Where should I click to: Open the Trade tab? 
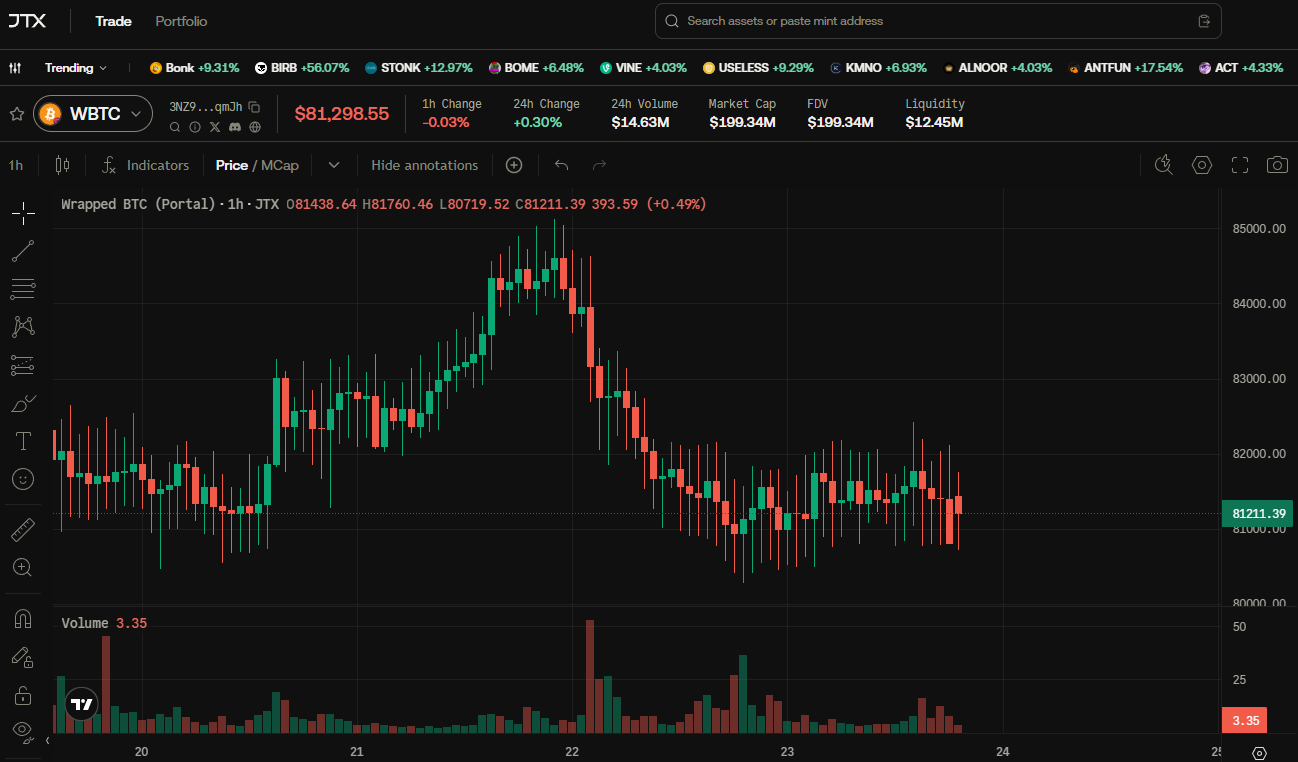click(x=113, y=21)
